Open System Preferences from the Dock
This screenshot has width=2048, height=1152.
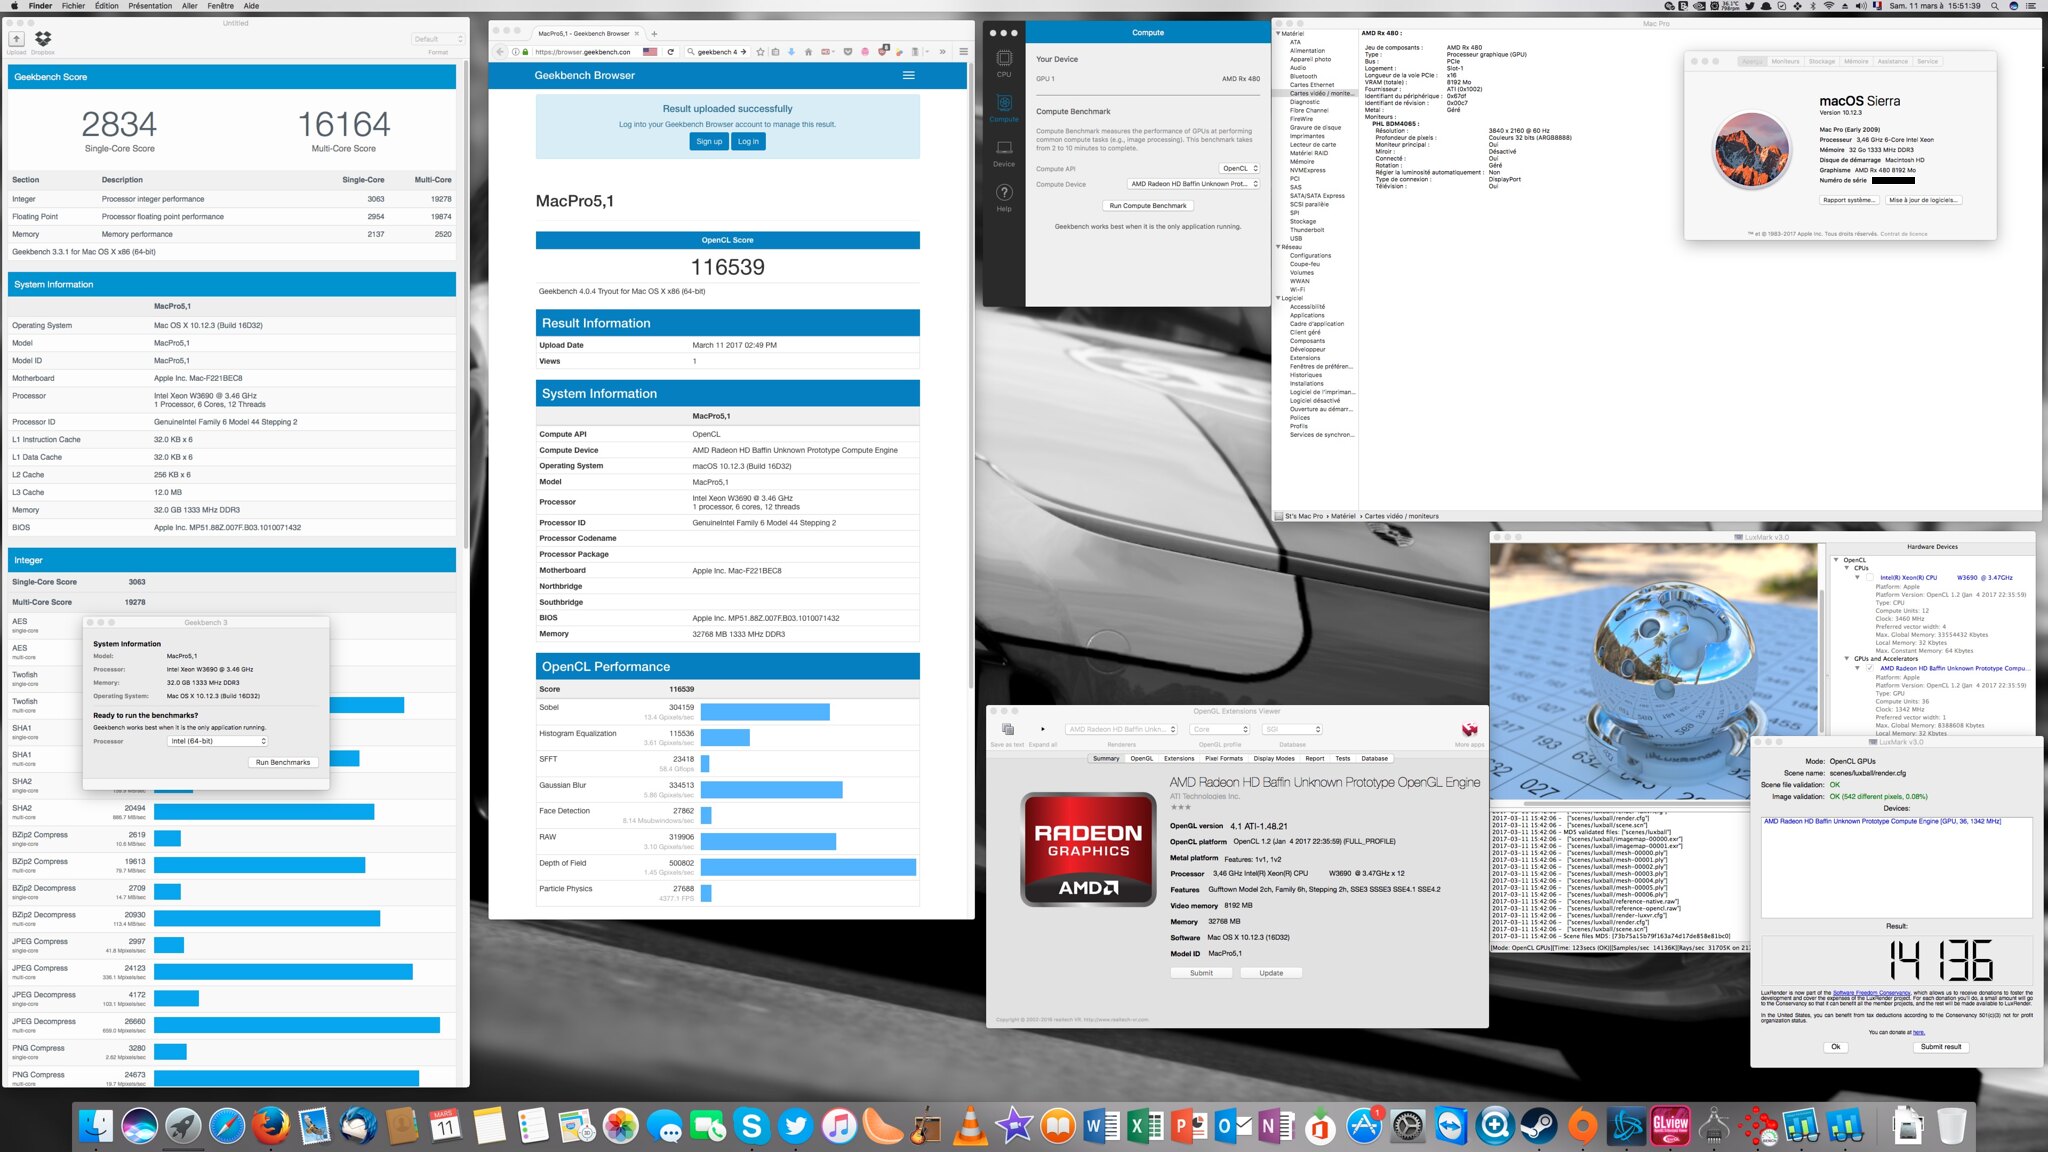[x=1407, y=1127]
